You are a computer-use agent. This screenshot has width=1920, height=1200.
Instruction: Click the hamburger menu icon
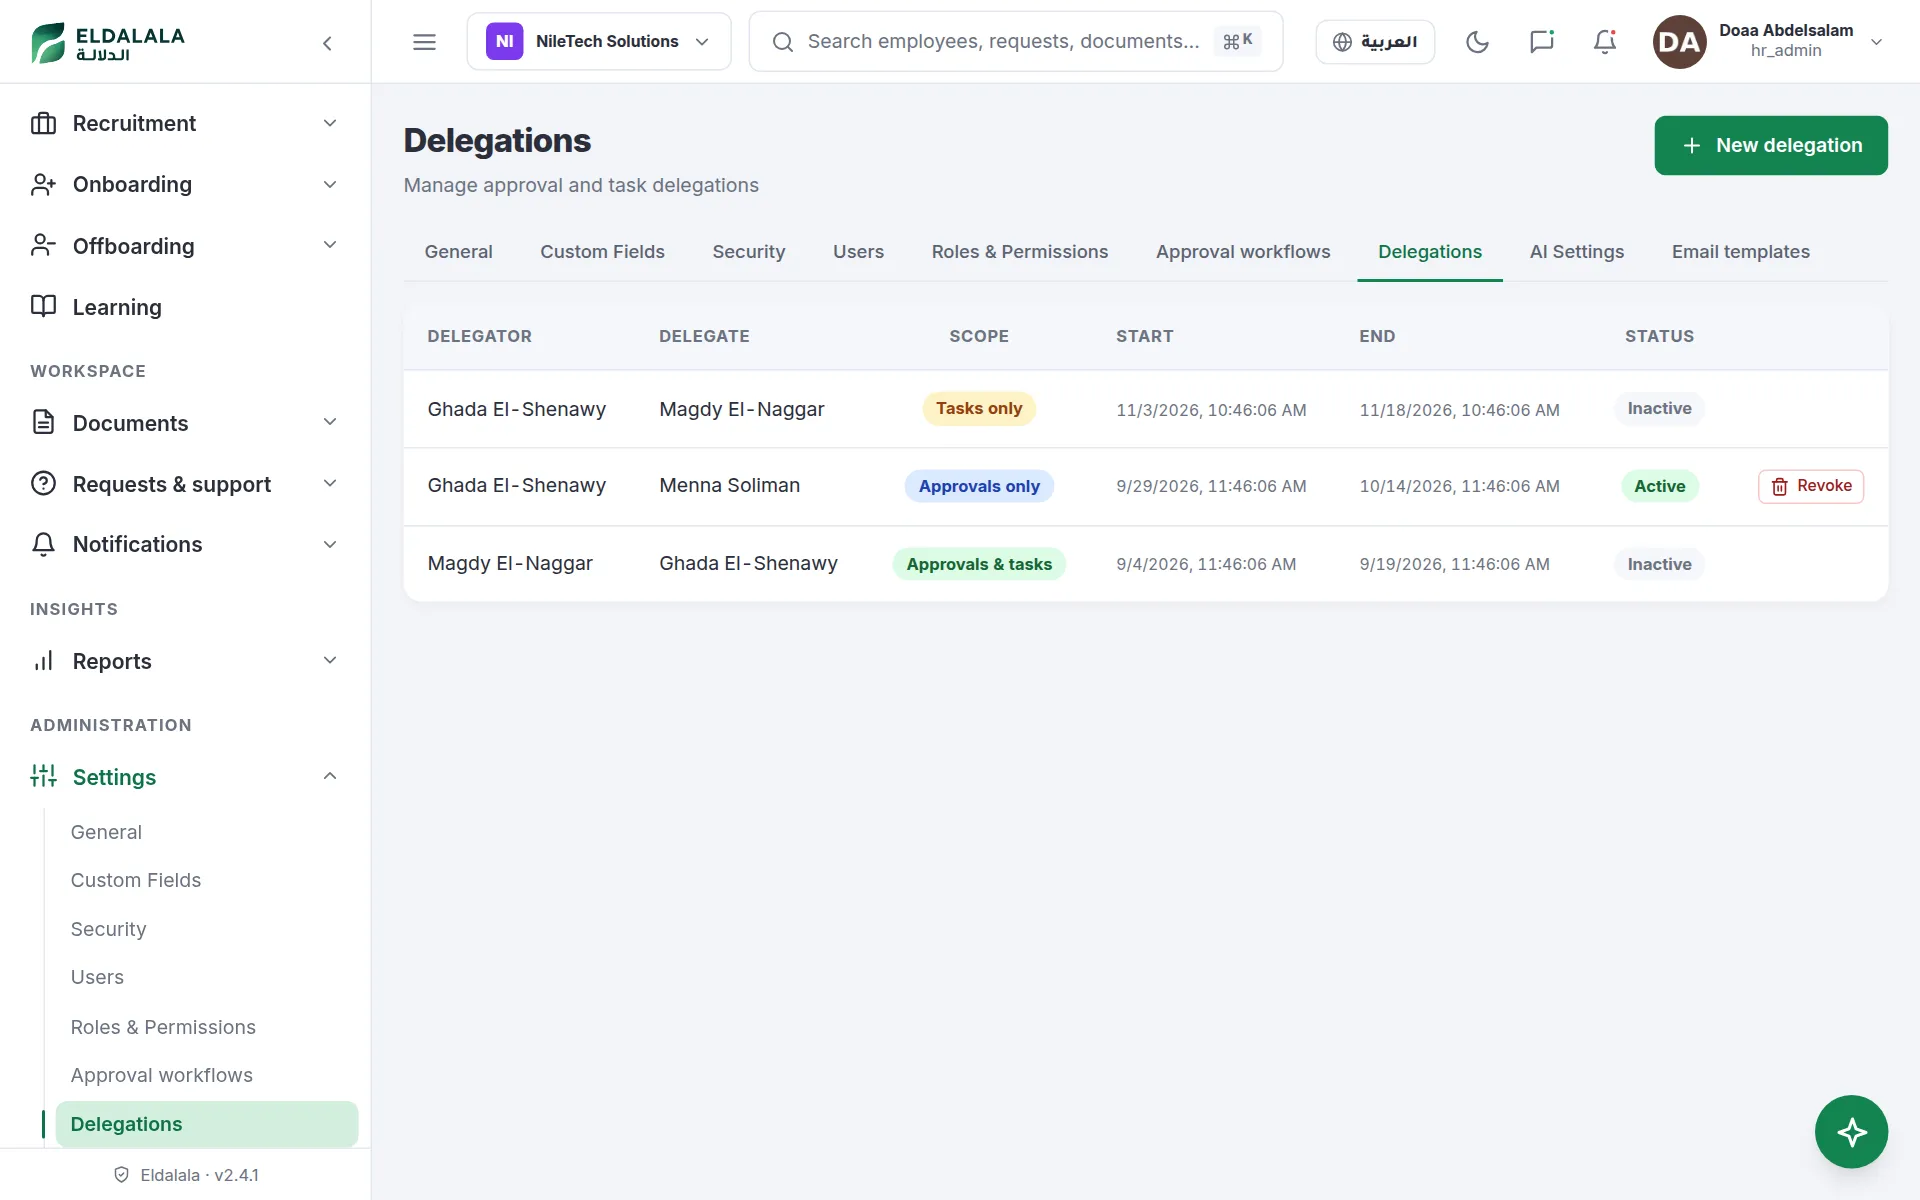tap(424, 42)
